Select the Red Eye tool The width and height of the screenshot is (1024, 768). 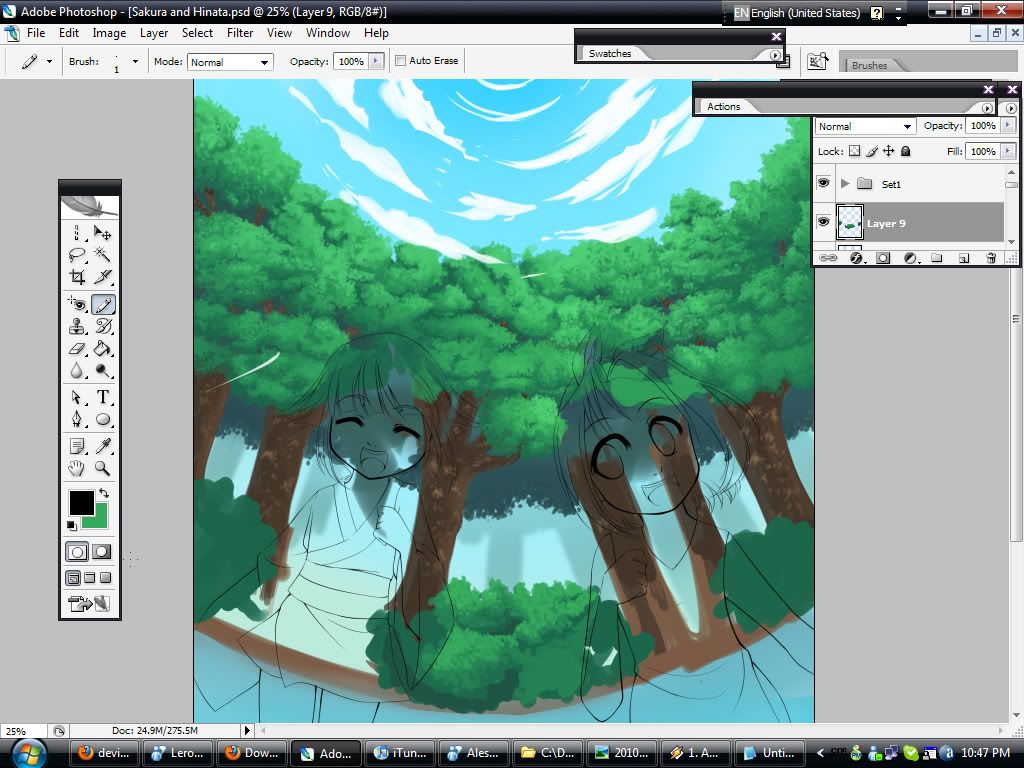(77, 304)
